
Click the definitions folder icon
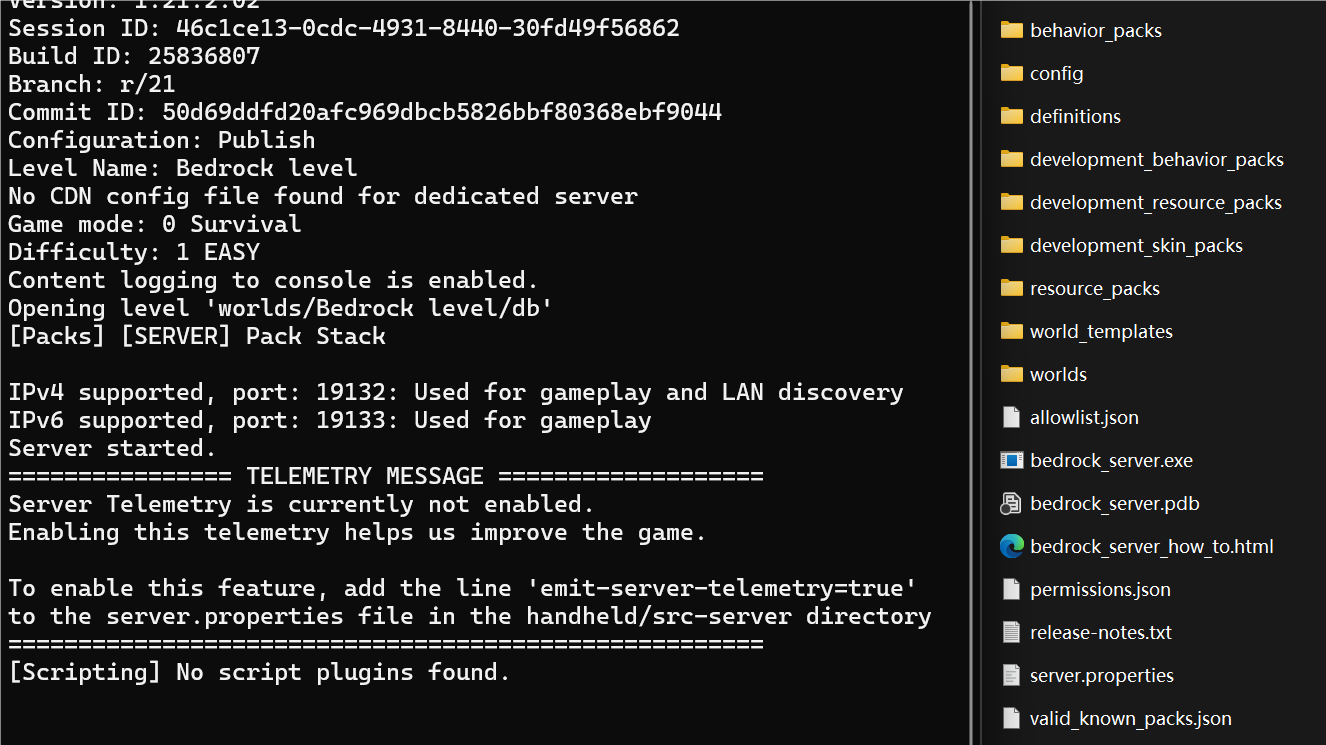pyautogui.click(x=1011, y=116)
